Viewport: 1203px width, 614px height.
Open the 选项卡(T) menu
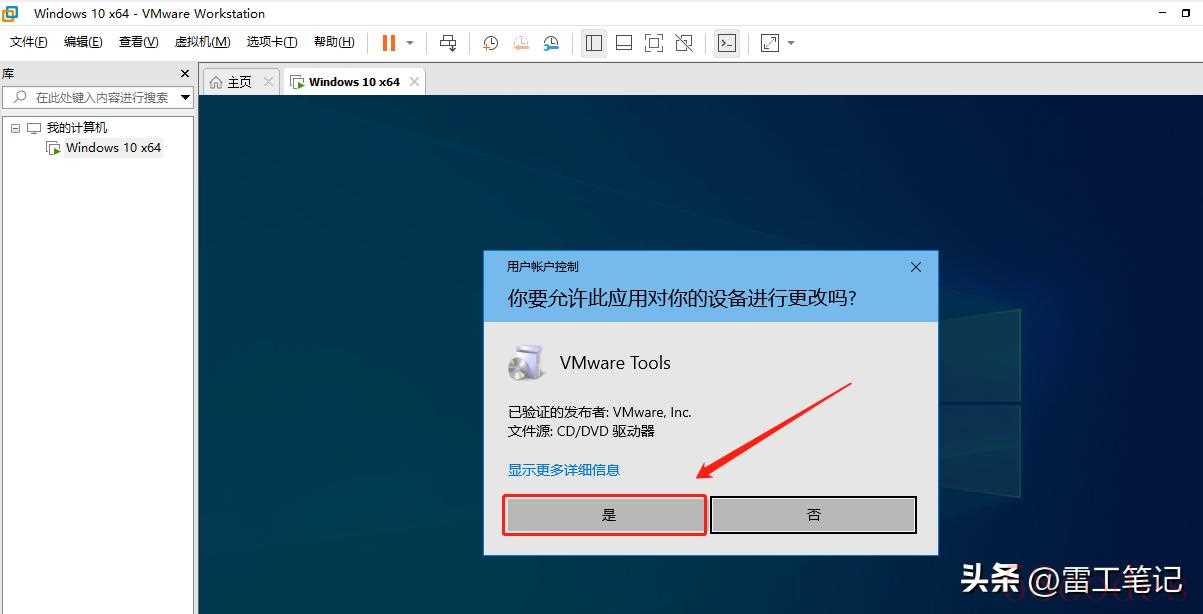[272, 42]
